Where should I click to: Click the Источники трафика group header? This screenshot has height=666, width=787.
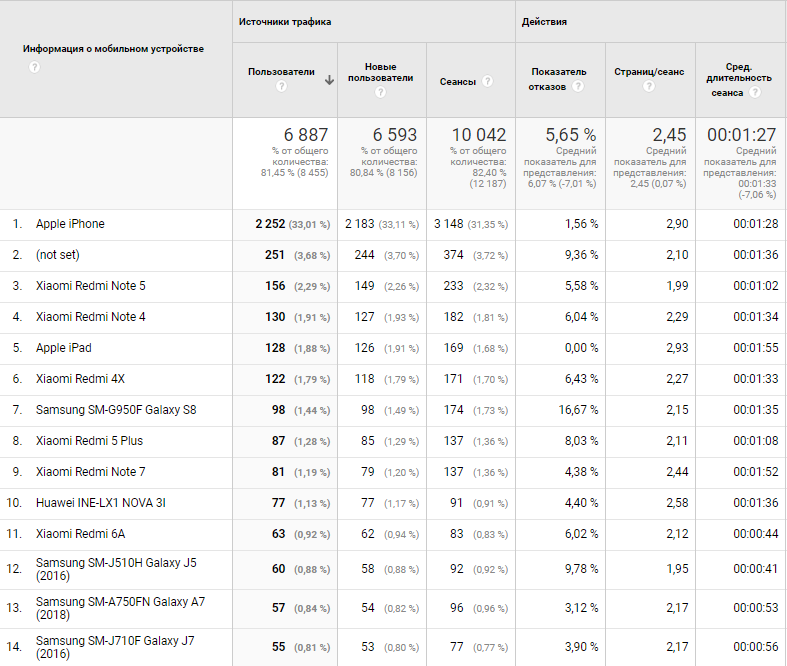tap(285, 22)
